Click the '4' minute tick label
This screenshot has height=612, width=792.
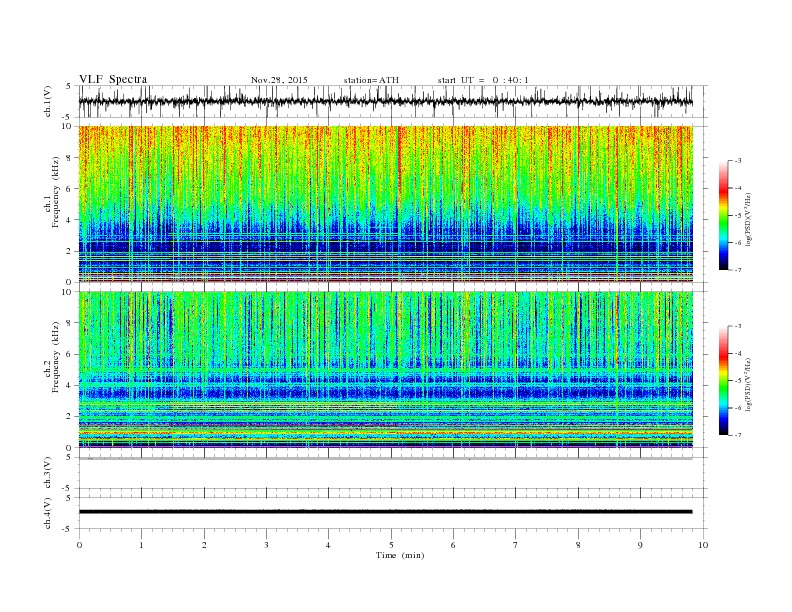pos(329,545)
